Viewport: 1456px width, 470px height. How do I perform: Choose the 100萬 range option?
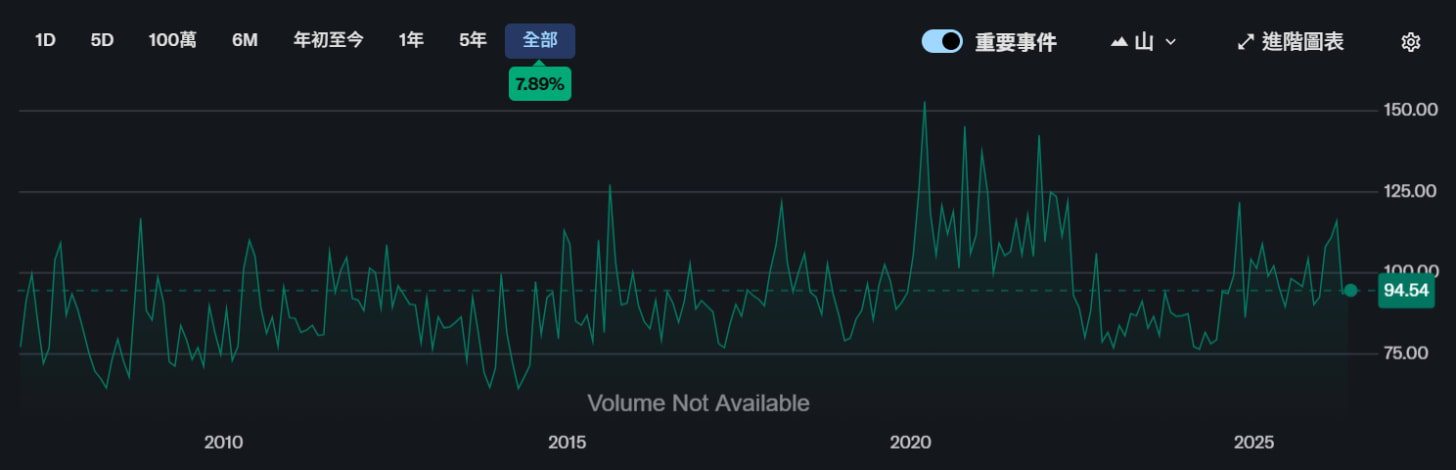coord(173,41)
